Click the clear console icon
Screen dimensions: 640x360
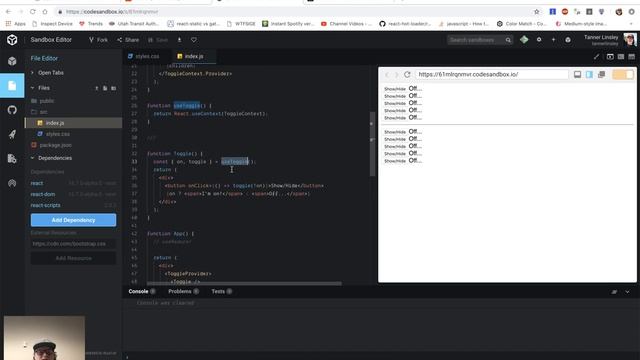tap(614, 292)
